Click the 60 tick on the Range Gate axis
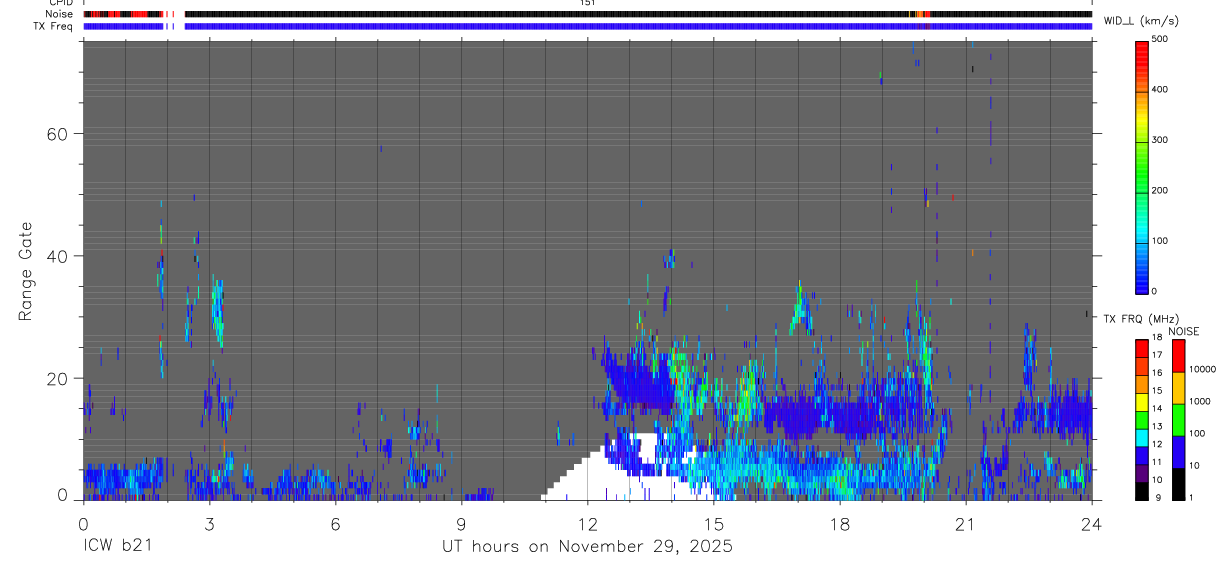 59,134
